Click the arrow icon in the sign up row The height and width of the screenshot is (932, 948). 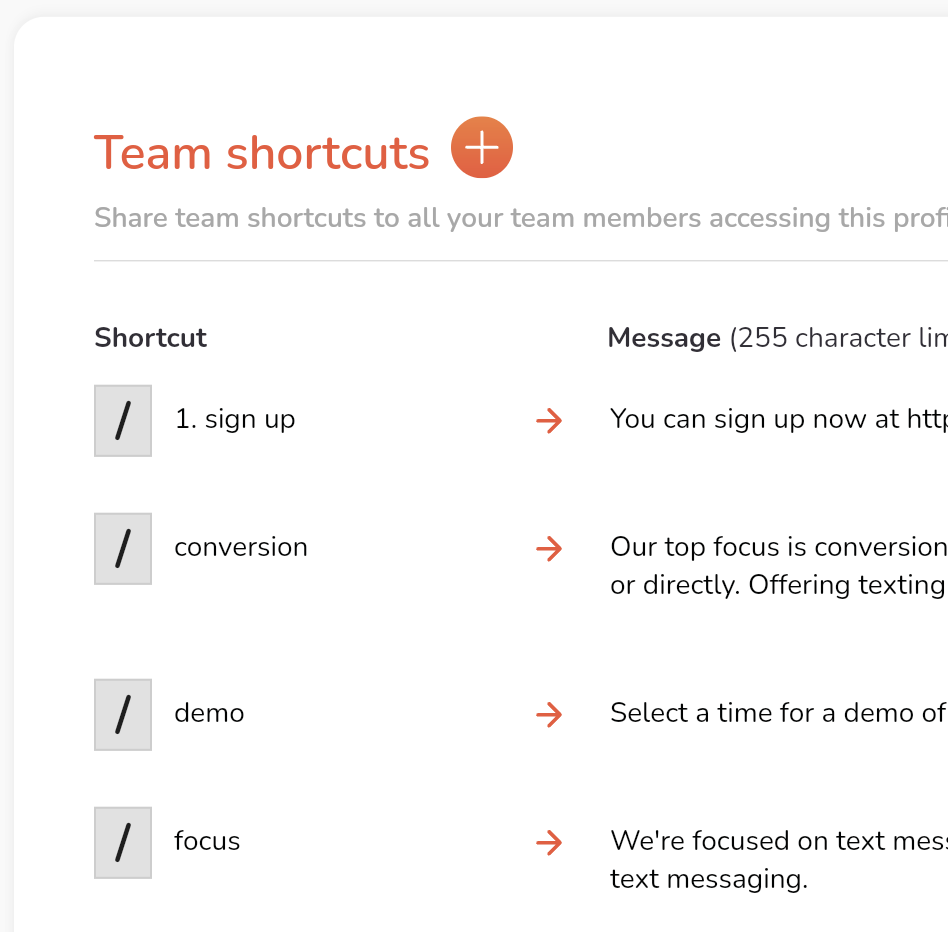(x=549, y=421)
